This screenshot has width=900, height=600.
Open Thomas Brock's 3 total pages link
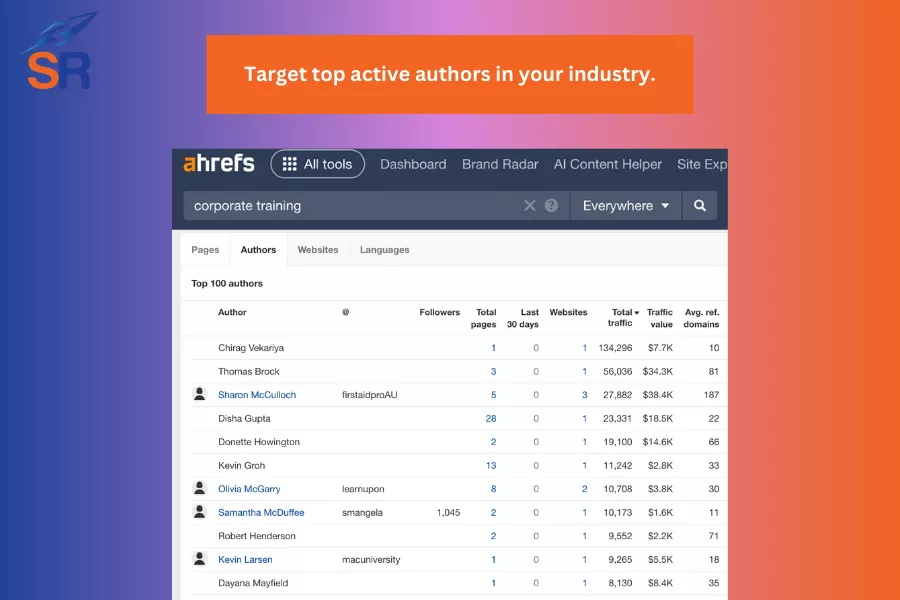tap(493, 371)
